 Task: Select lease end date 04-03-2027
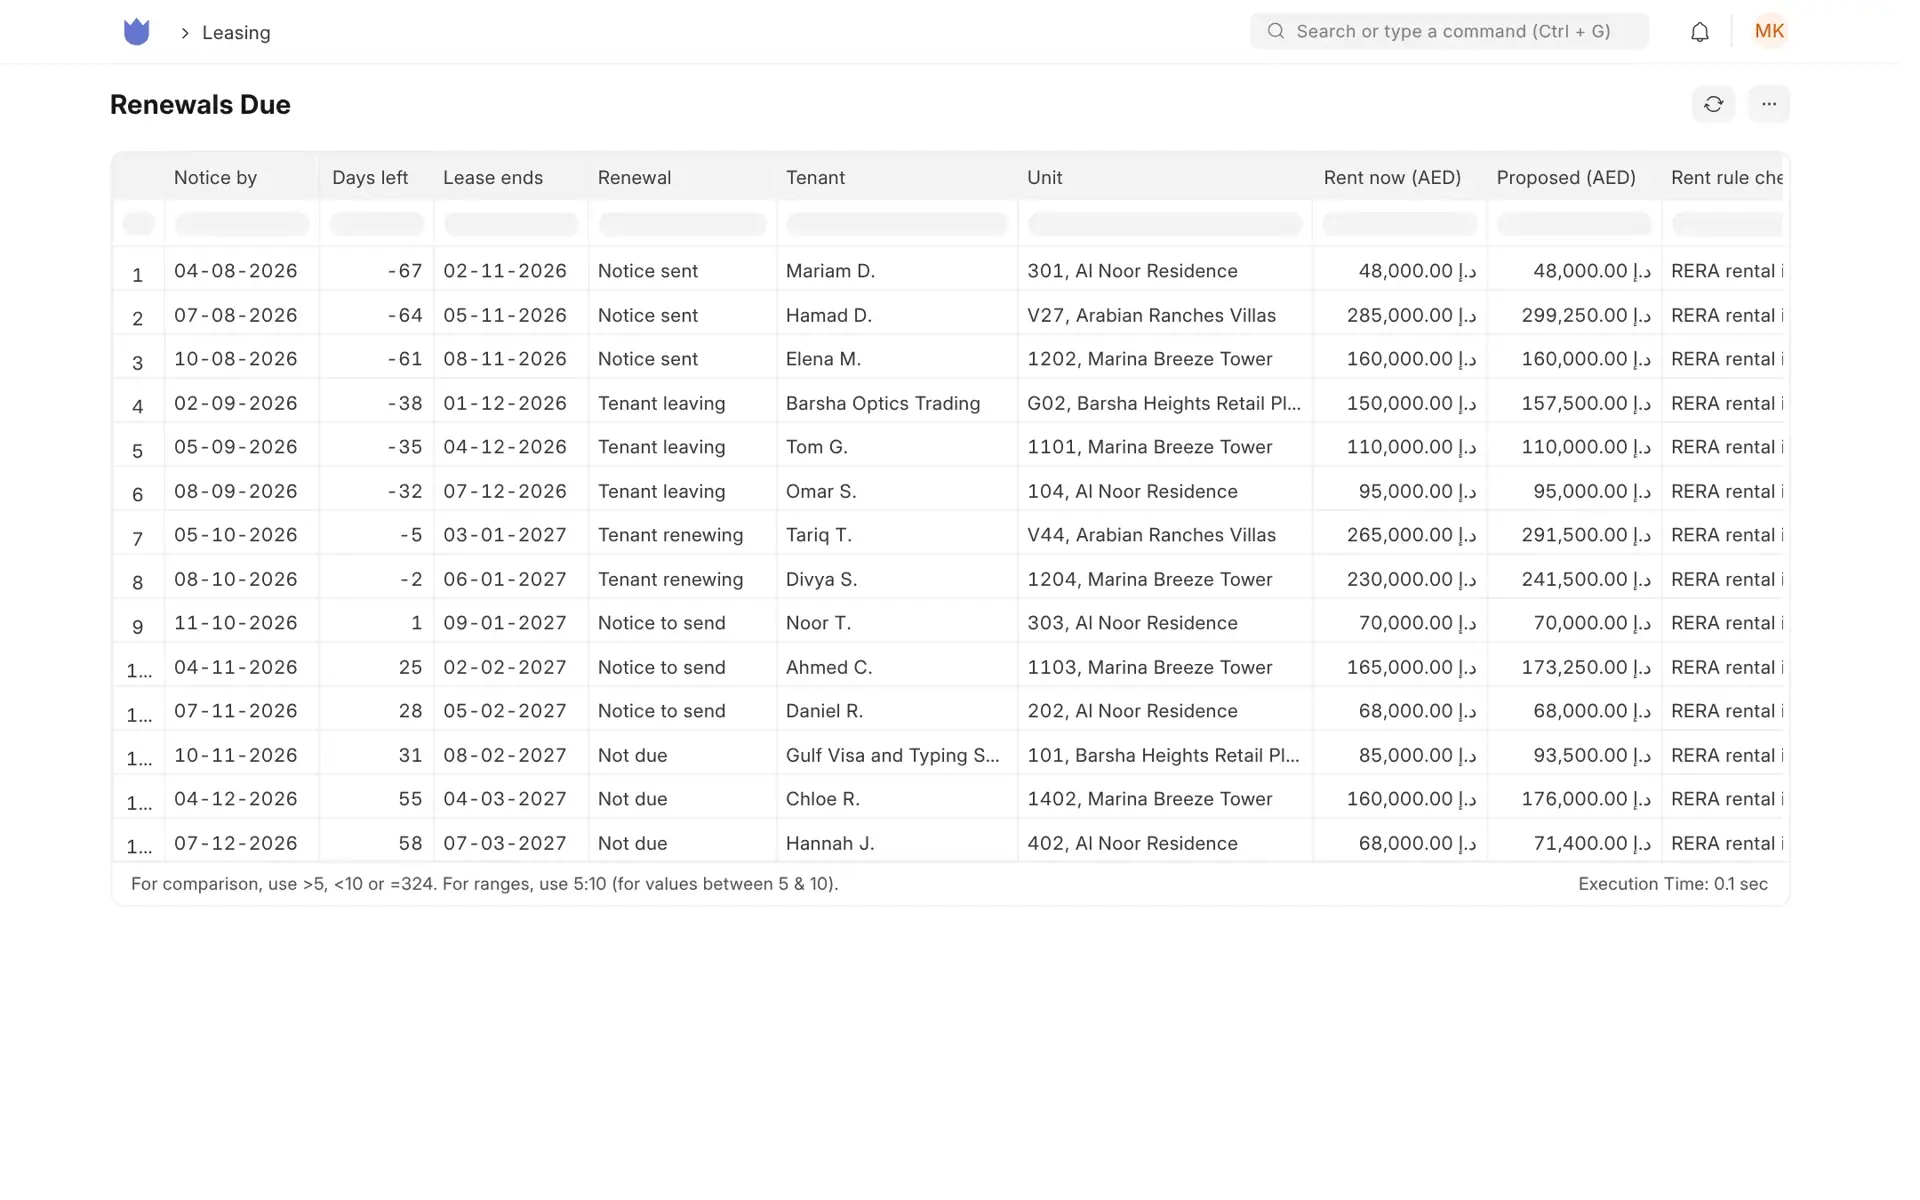coord(511,799)
